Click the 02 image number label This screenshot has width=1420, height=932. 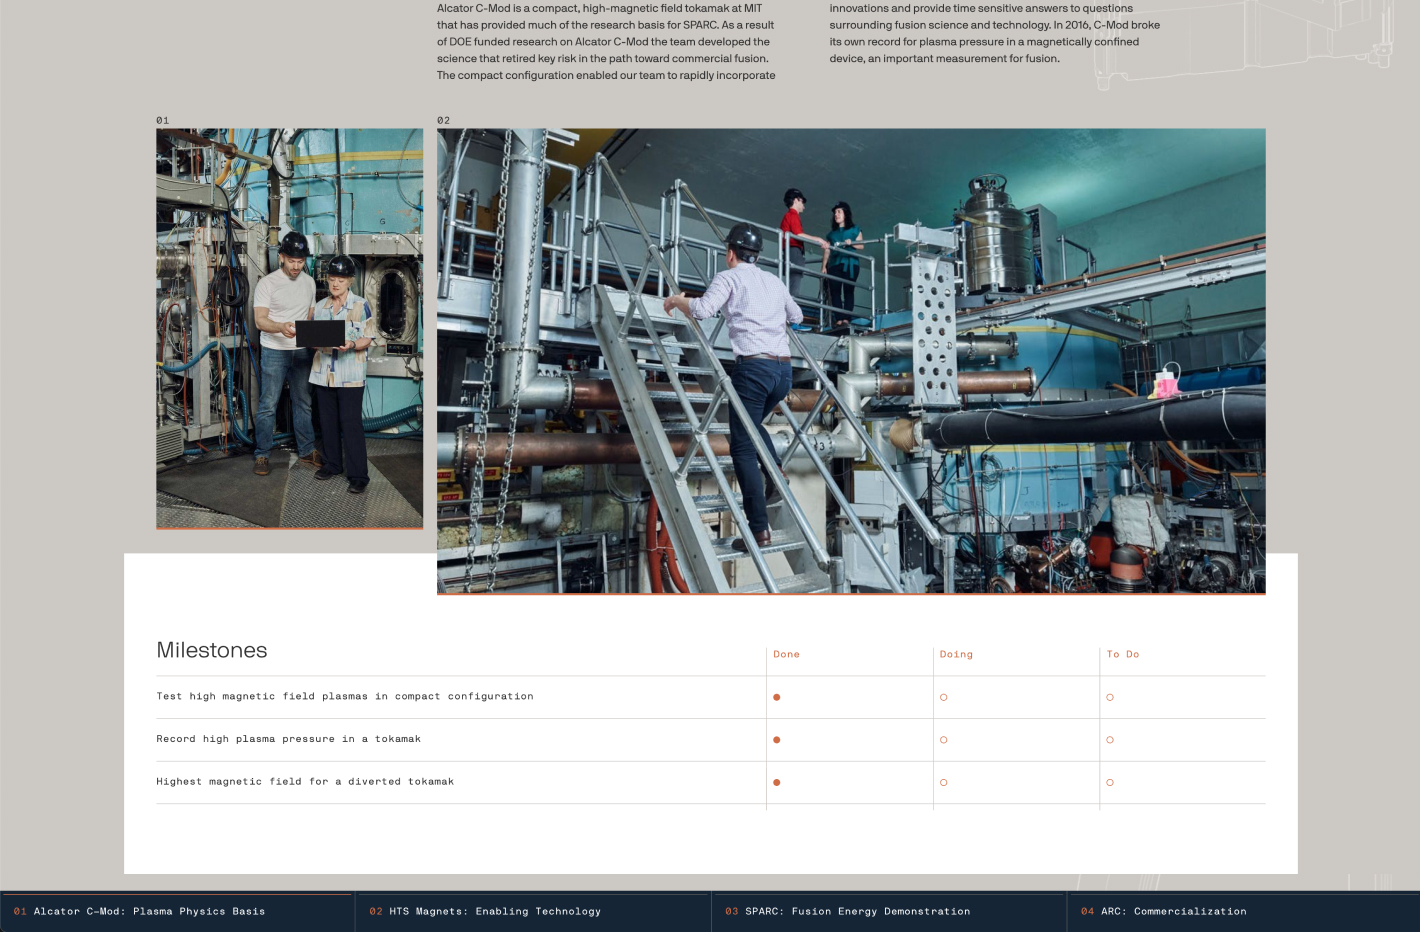(x=444, y=120)
